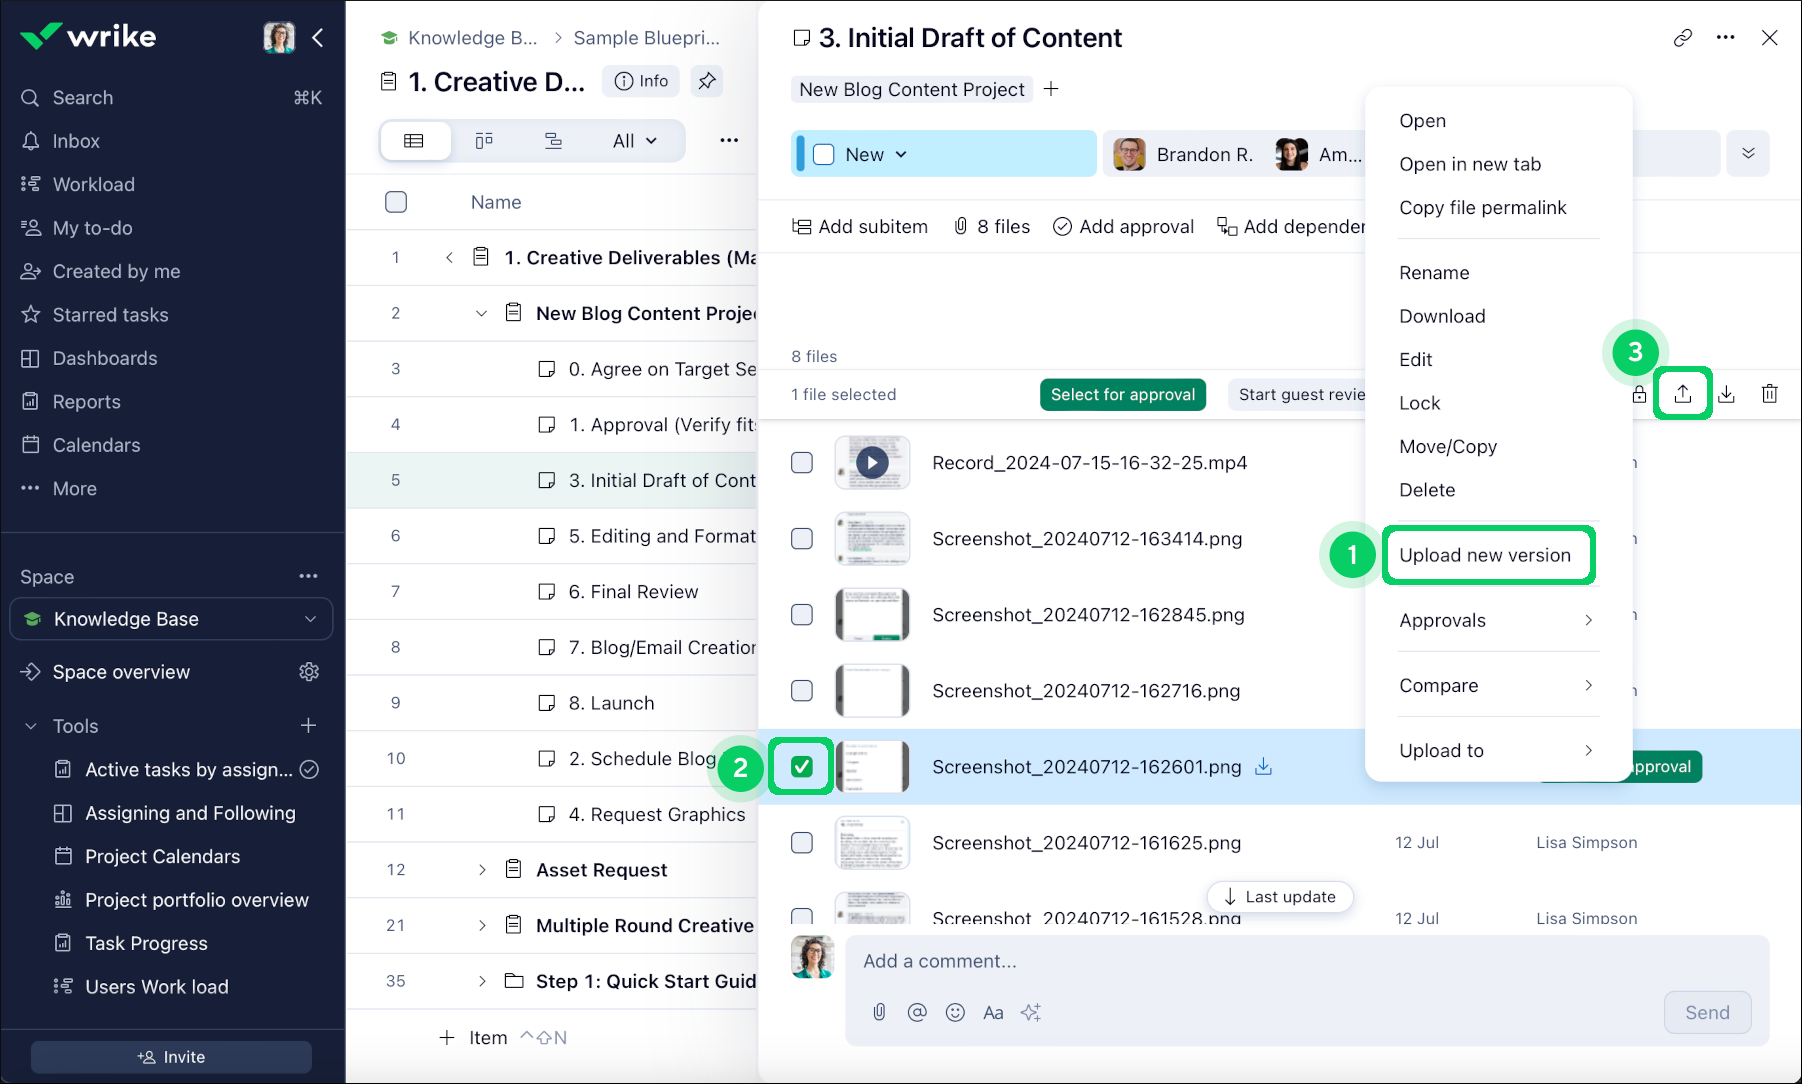Viewport: 1802px width, 1084px height.
Task: Click the upload new version icon
Action: click(x=1683, y=394)
